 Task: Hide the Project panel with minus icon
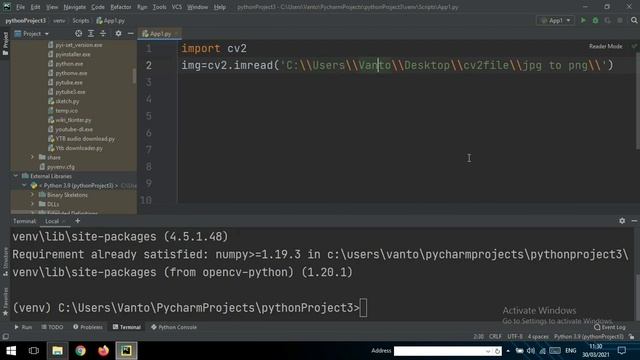coord(131,33)
